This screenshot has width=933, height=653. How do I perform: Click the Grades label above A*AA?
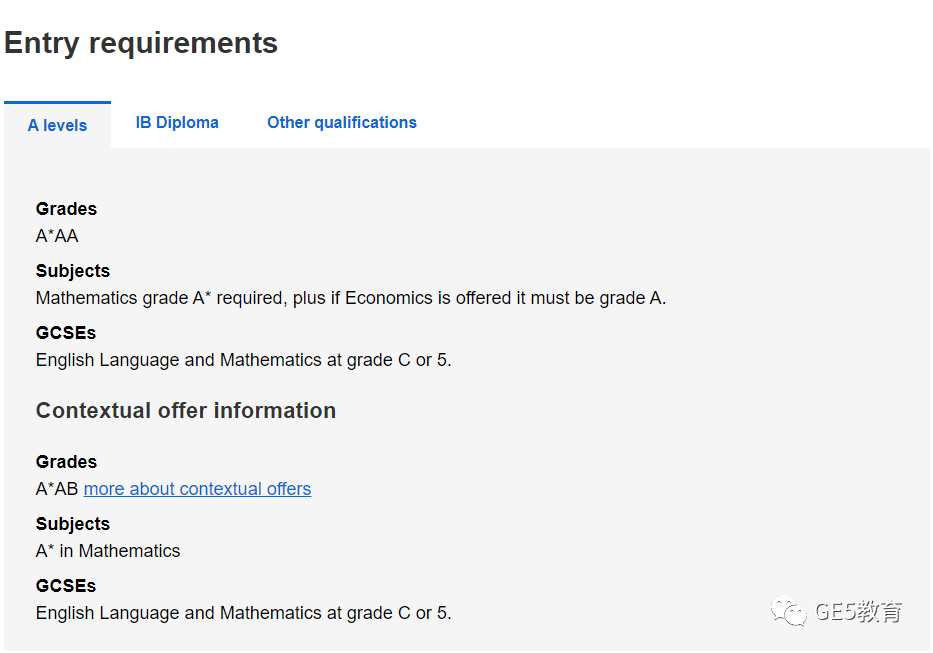(x=66, y=209)
